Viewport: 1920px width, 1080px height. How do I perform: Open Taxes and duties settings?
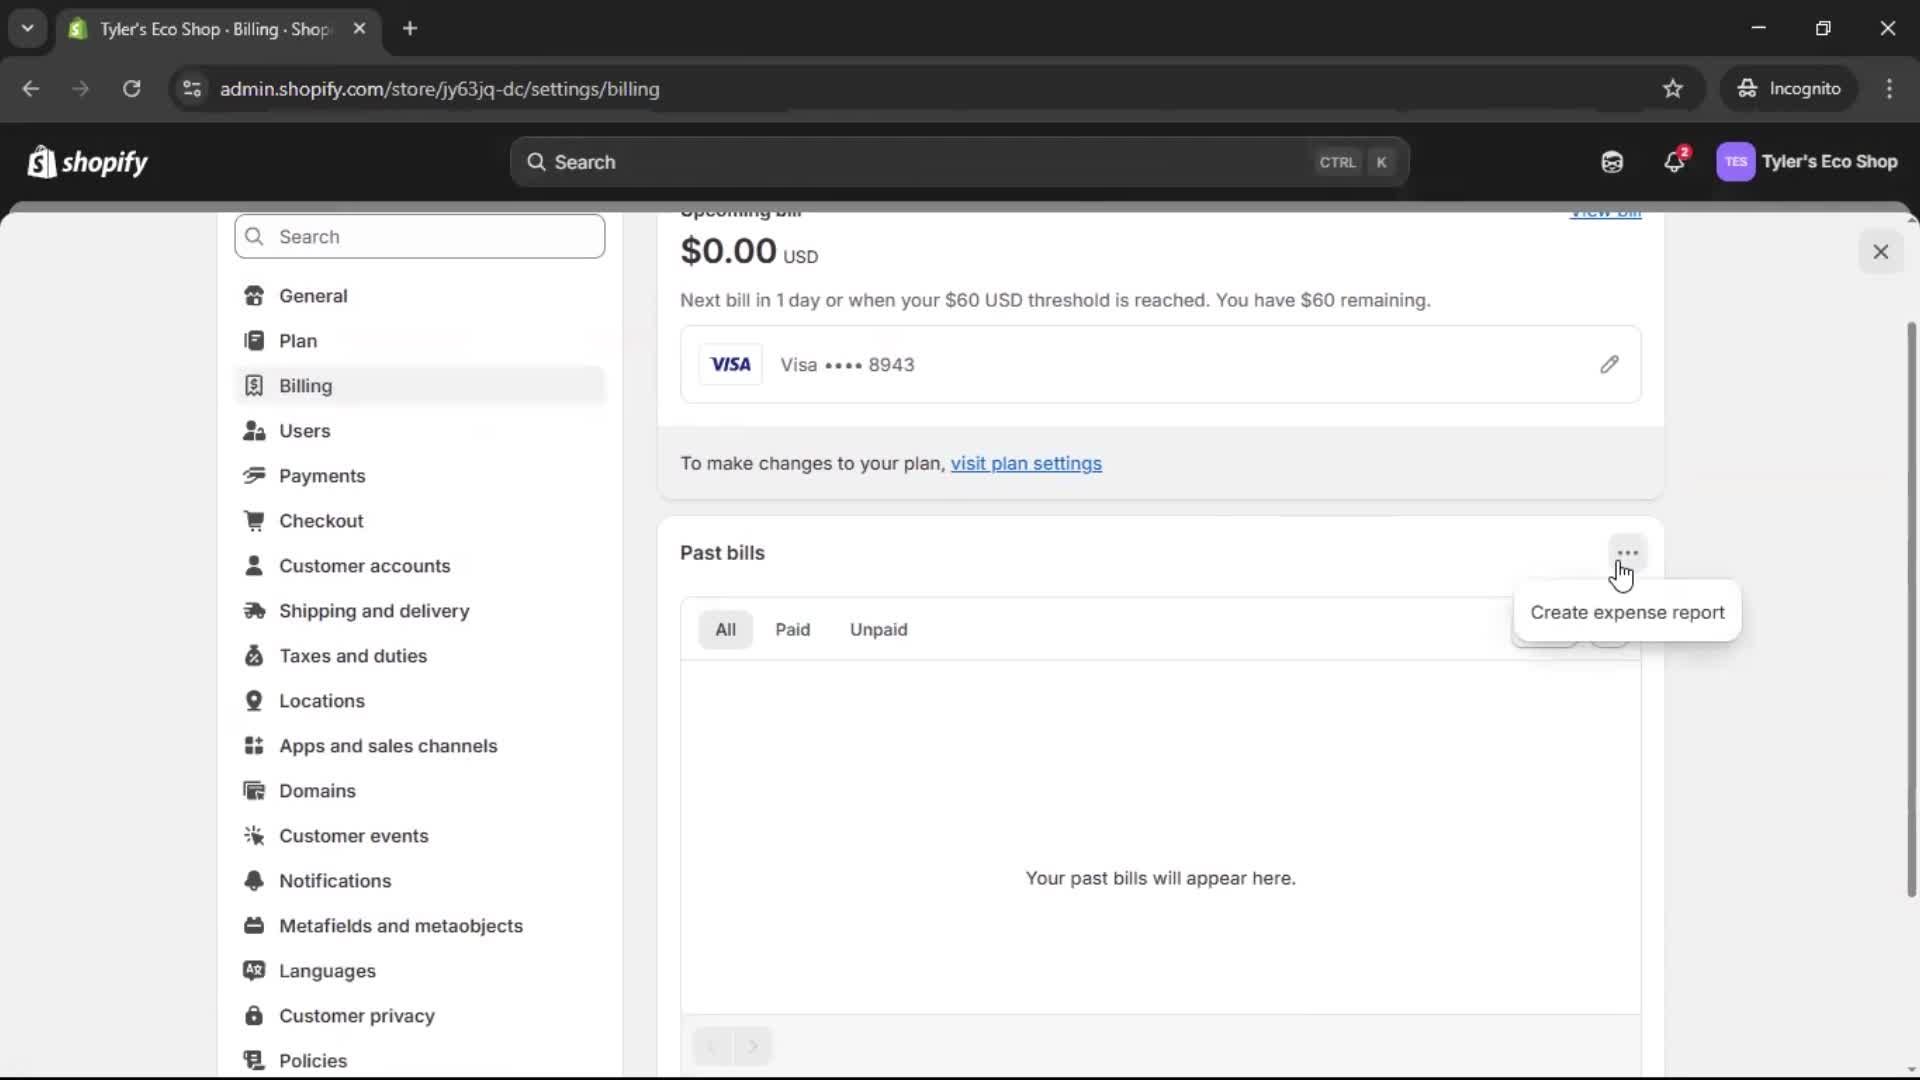tap(351, 655)
